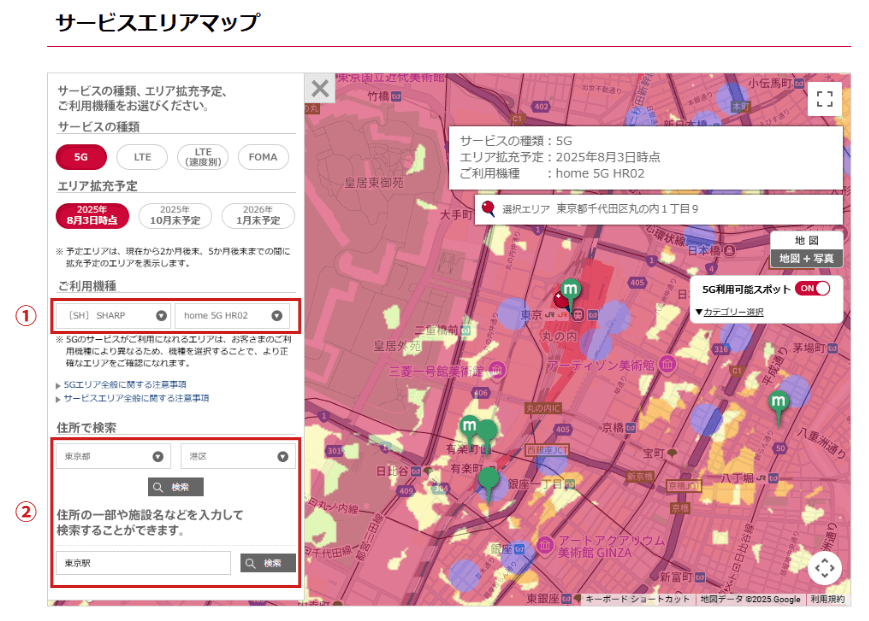
Task: Click 地図データ ©2025 Google attribution
Action: (x=750, y=599)
